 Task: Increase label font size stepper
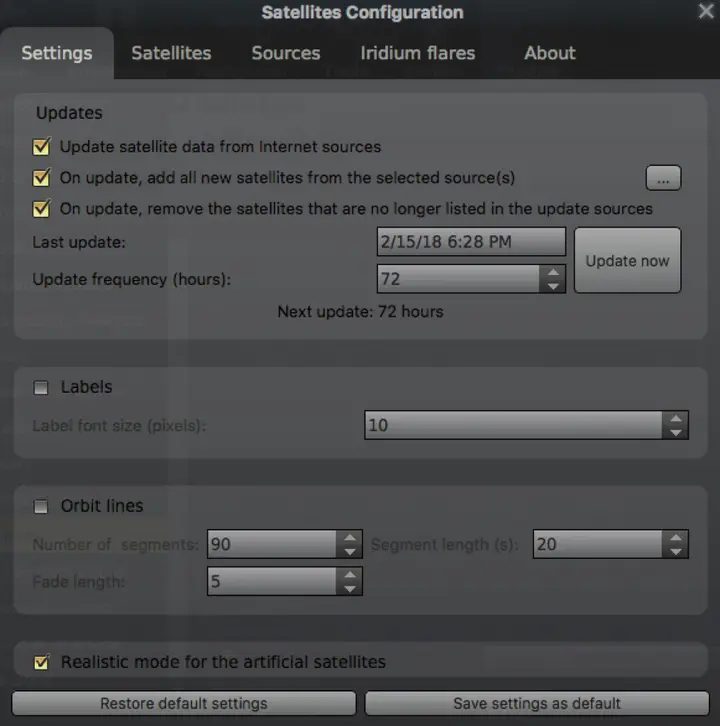coord(677,418)
